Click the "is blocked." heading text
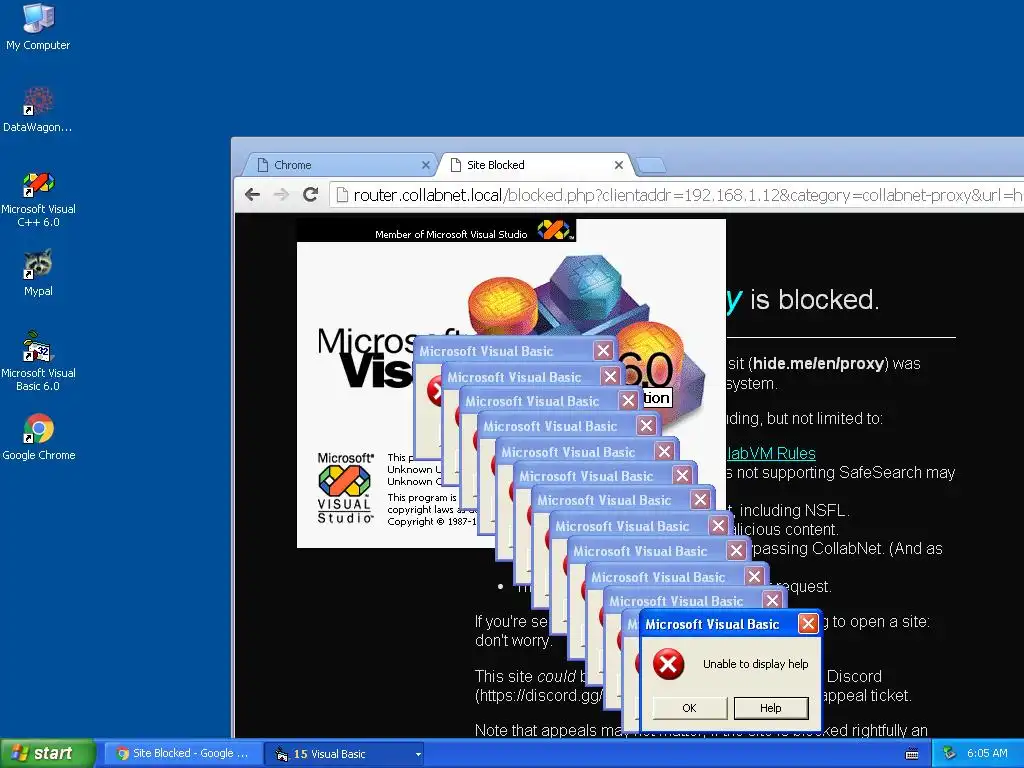 (814, 300)
